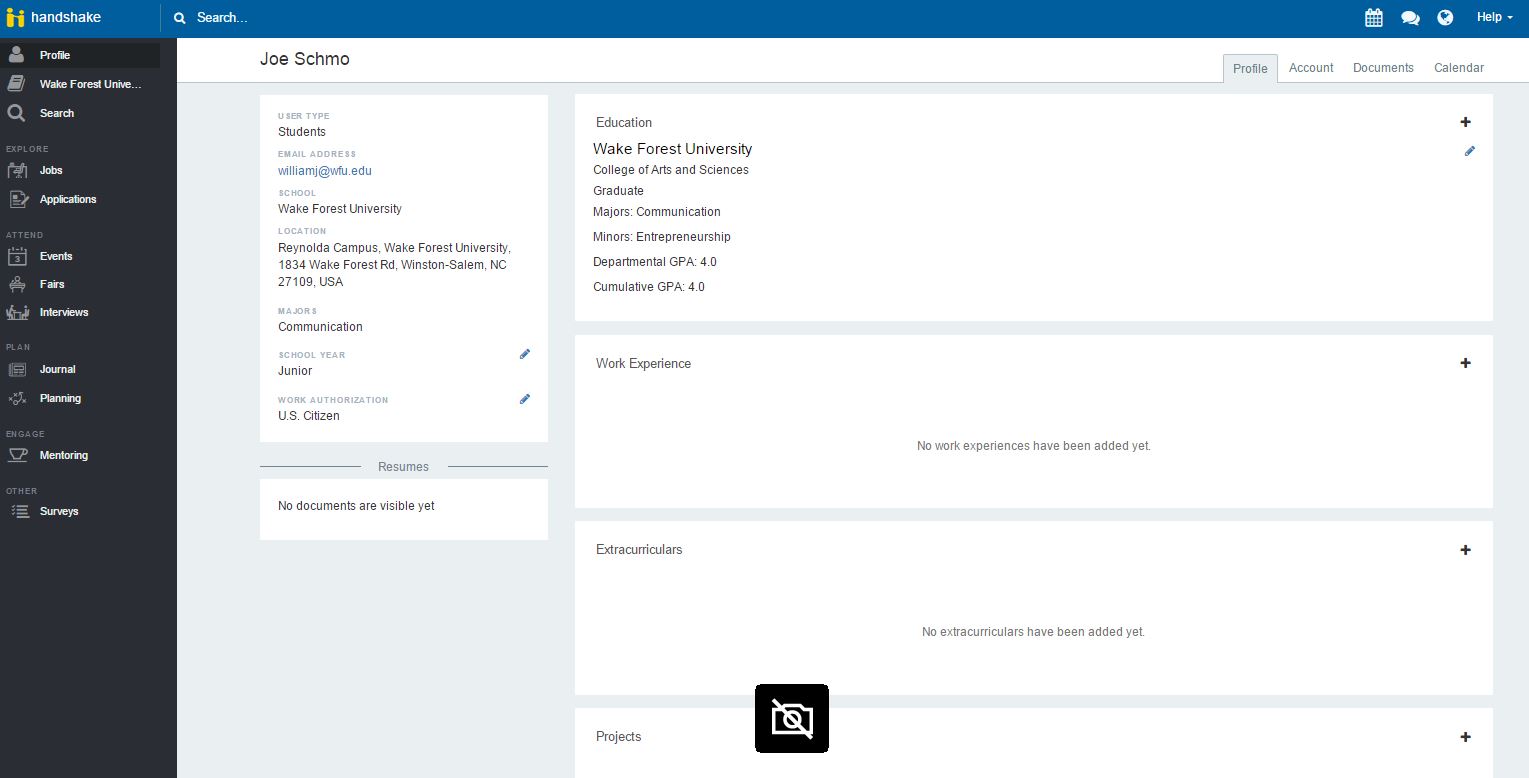Click the williamj@wfu.edu email link
Viewport: 1529px width, 778px height.
tap(325, 171)
